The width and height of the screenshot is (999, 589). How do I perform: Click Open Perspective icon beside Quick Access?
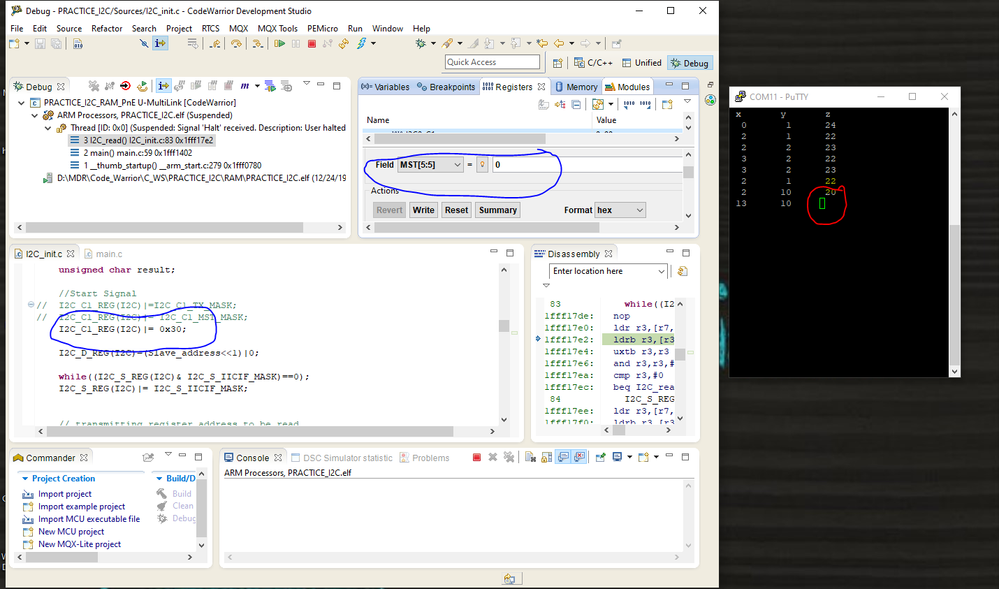coord(557,62)
